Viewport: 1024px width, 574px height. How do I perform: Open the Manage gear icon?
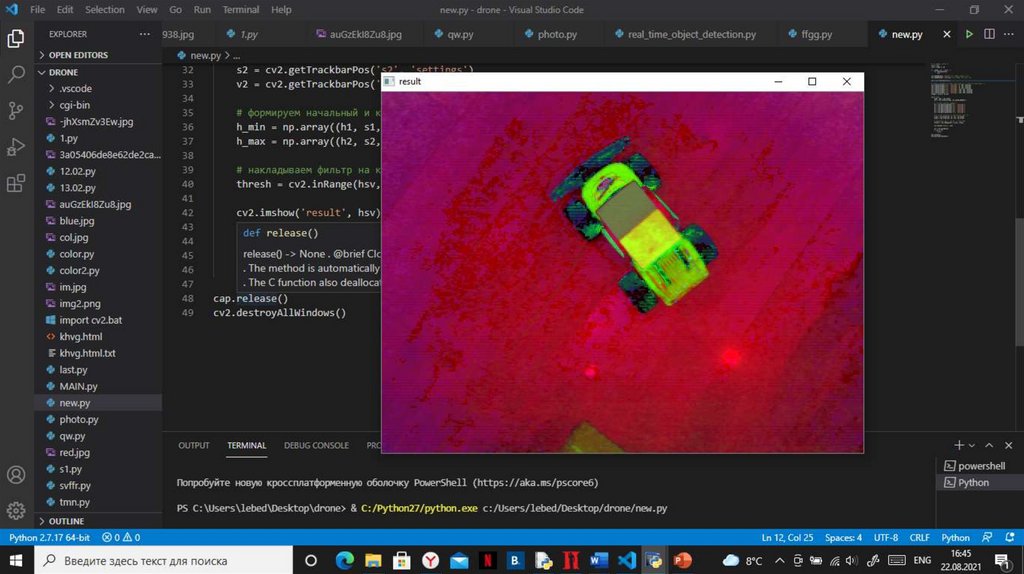(x=16, y=511)
